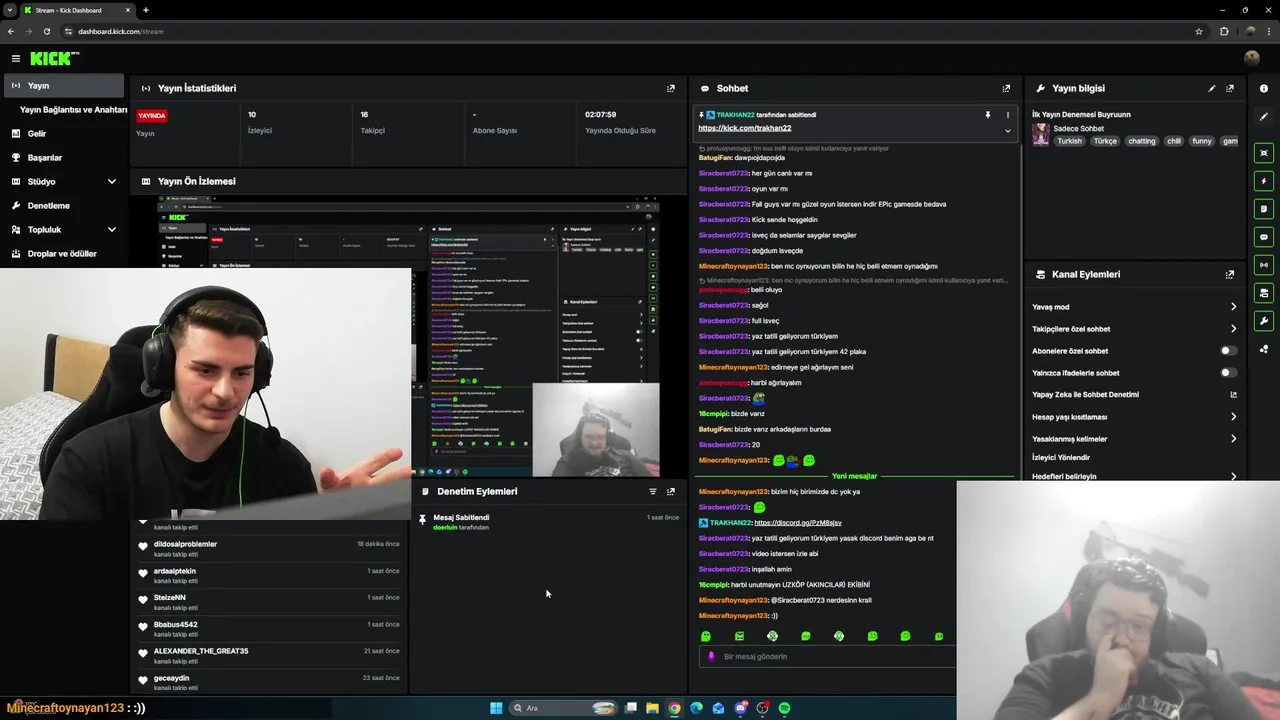Open the kick.com/trakhan22 pinned link
Screen dimensions: 1280x720
(x=744, y=128)
